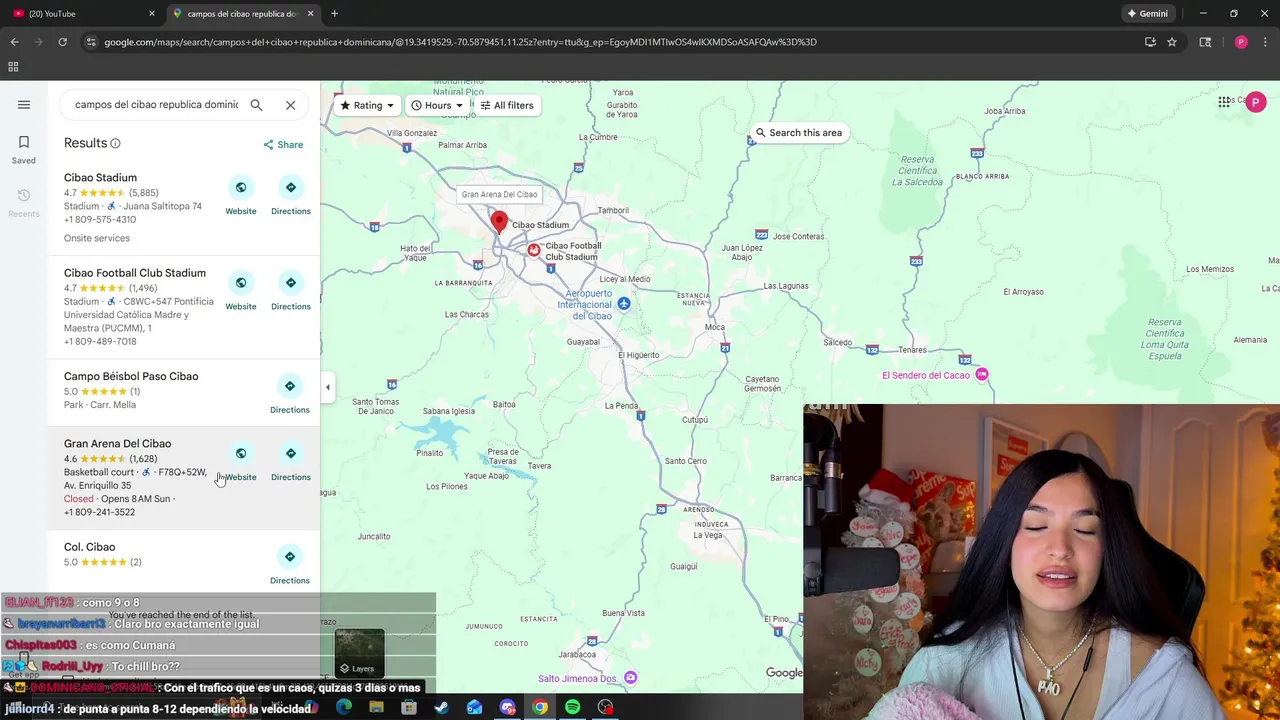Open the Campo Béisbol Paso Cibao result

[x=131, y=377]
